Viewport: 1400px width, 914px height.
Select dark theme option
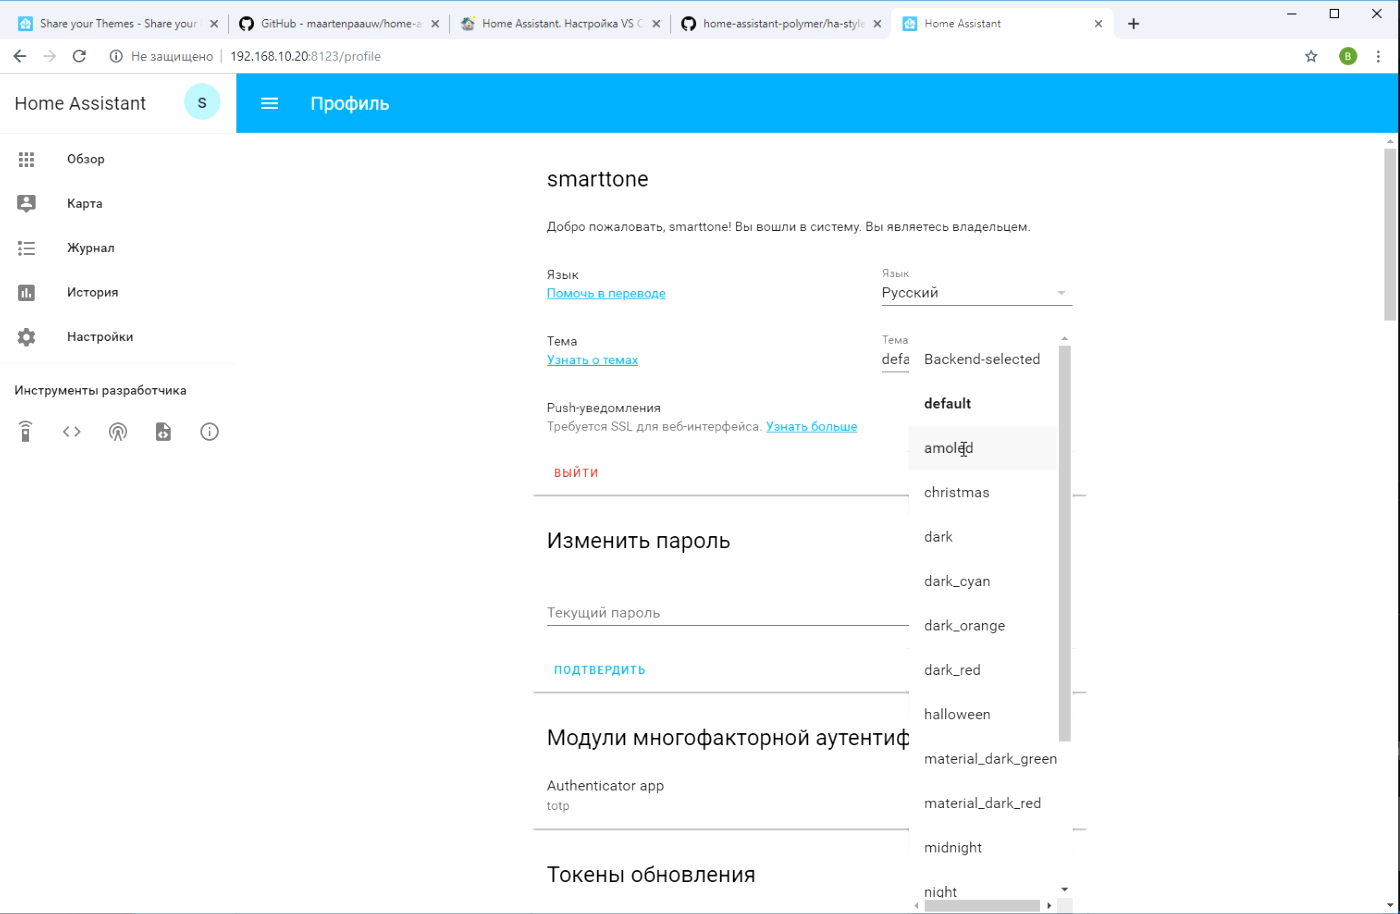click(x=982, y=537)
